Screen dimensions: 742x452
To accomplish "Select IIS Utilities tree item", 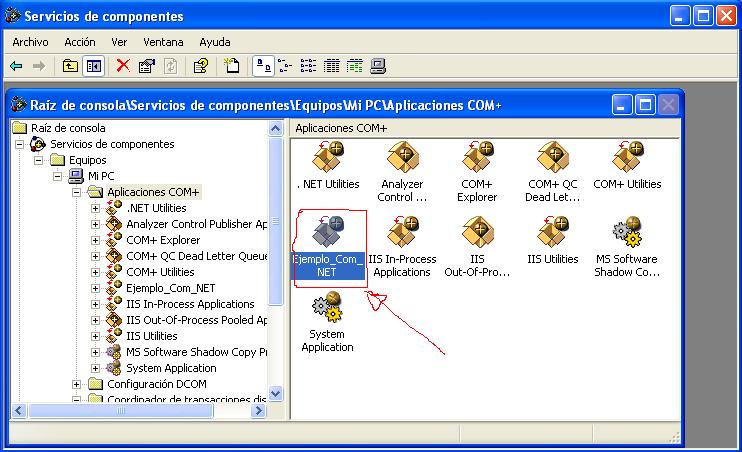I will [x=151, y=336].
